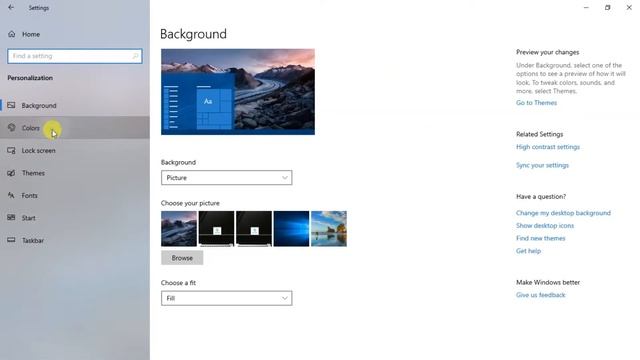Click the Browse button
This screenshot has width=640, height=360.
point(182,258)
